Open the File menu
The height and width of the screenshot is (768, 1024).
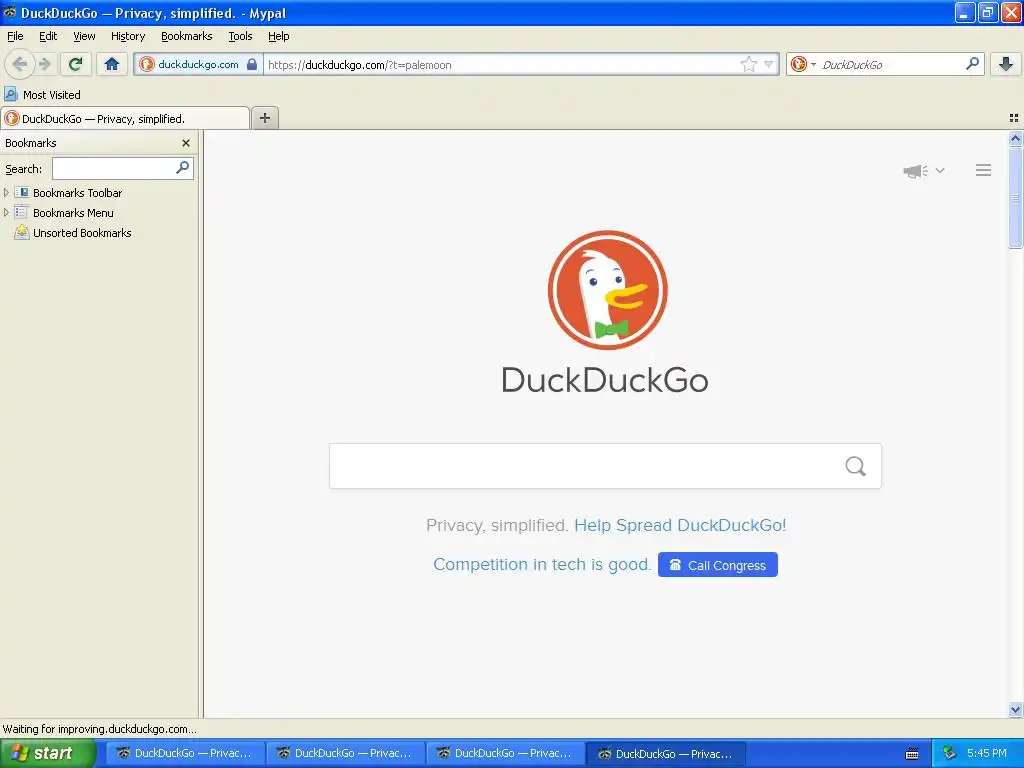15,37
